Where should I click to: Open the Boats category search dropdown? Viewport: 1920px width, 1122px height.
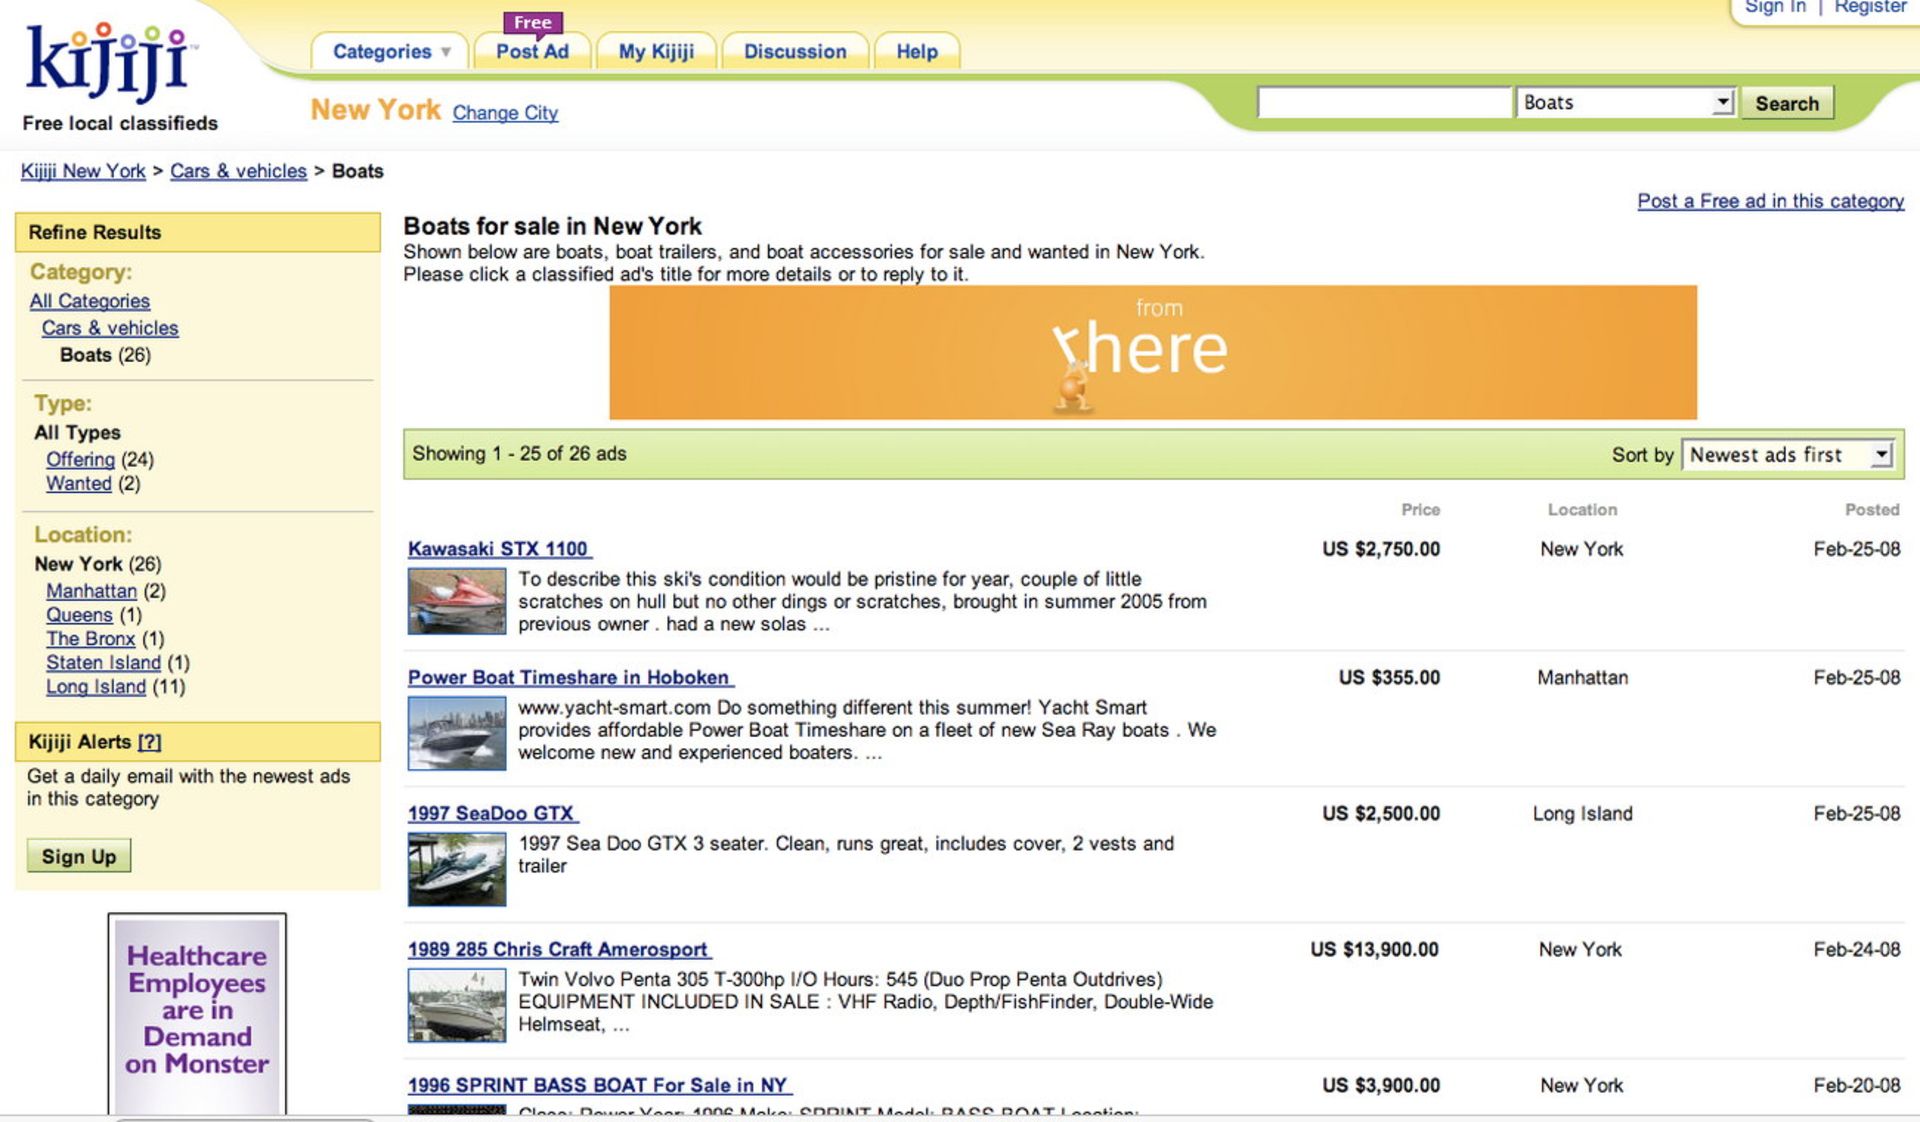1625,103
